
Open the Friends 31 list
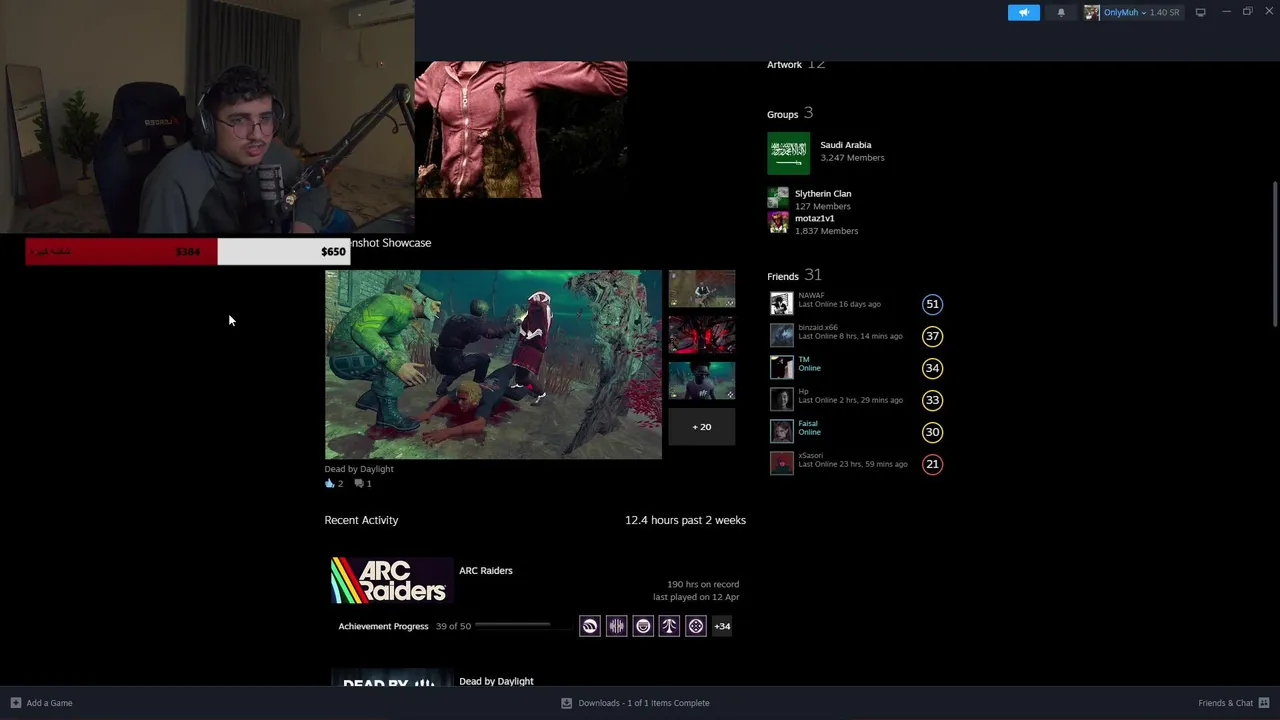[794, 275]
